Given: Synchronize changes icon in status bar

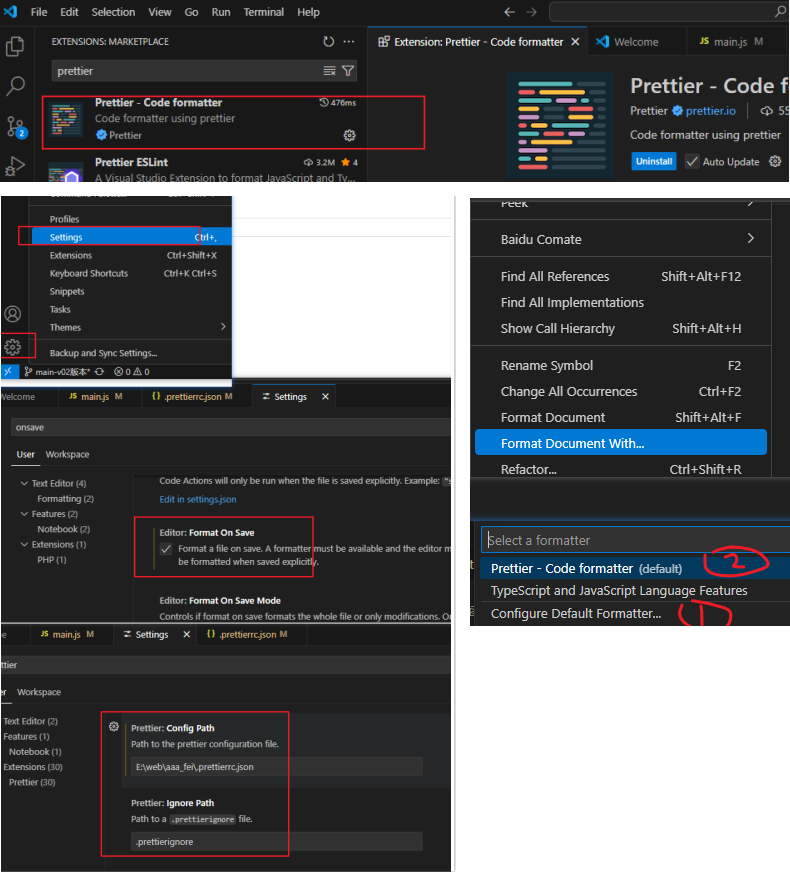Looking at the screenshot, I should click(99, 372).
